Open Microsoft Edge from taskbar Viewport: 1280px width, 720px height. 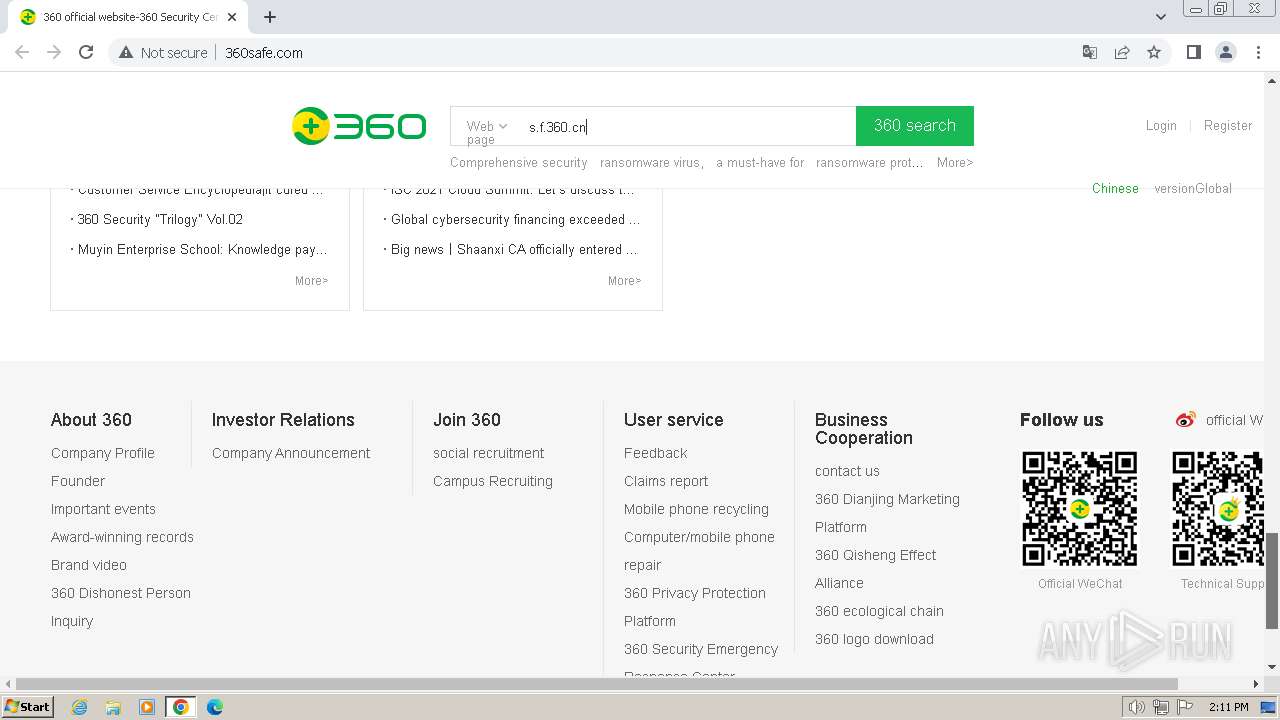click(214, 707)
